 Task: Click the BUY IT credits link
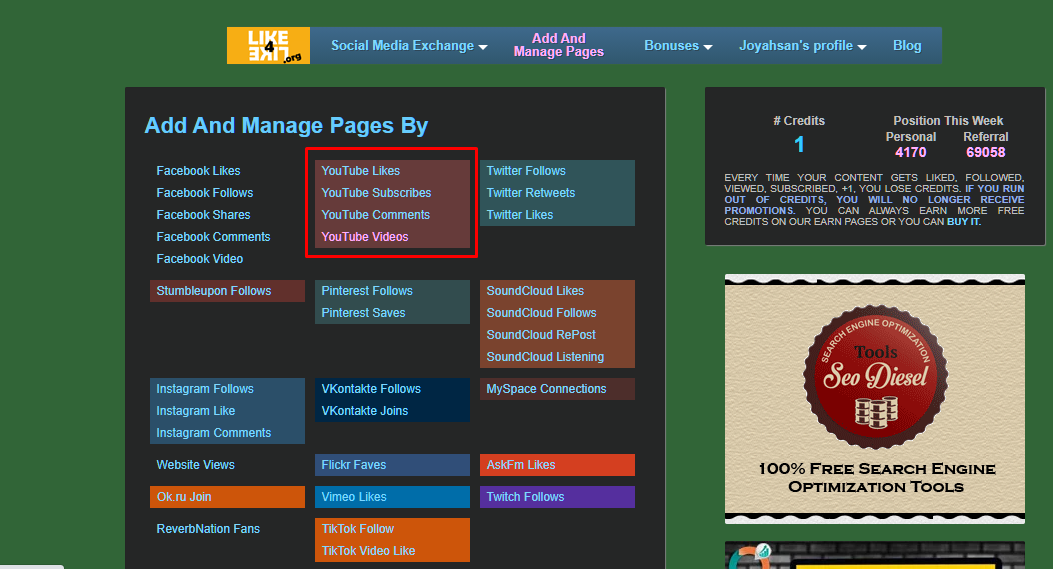coord(963,222)
